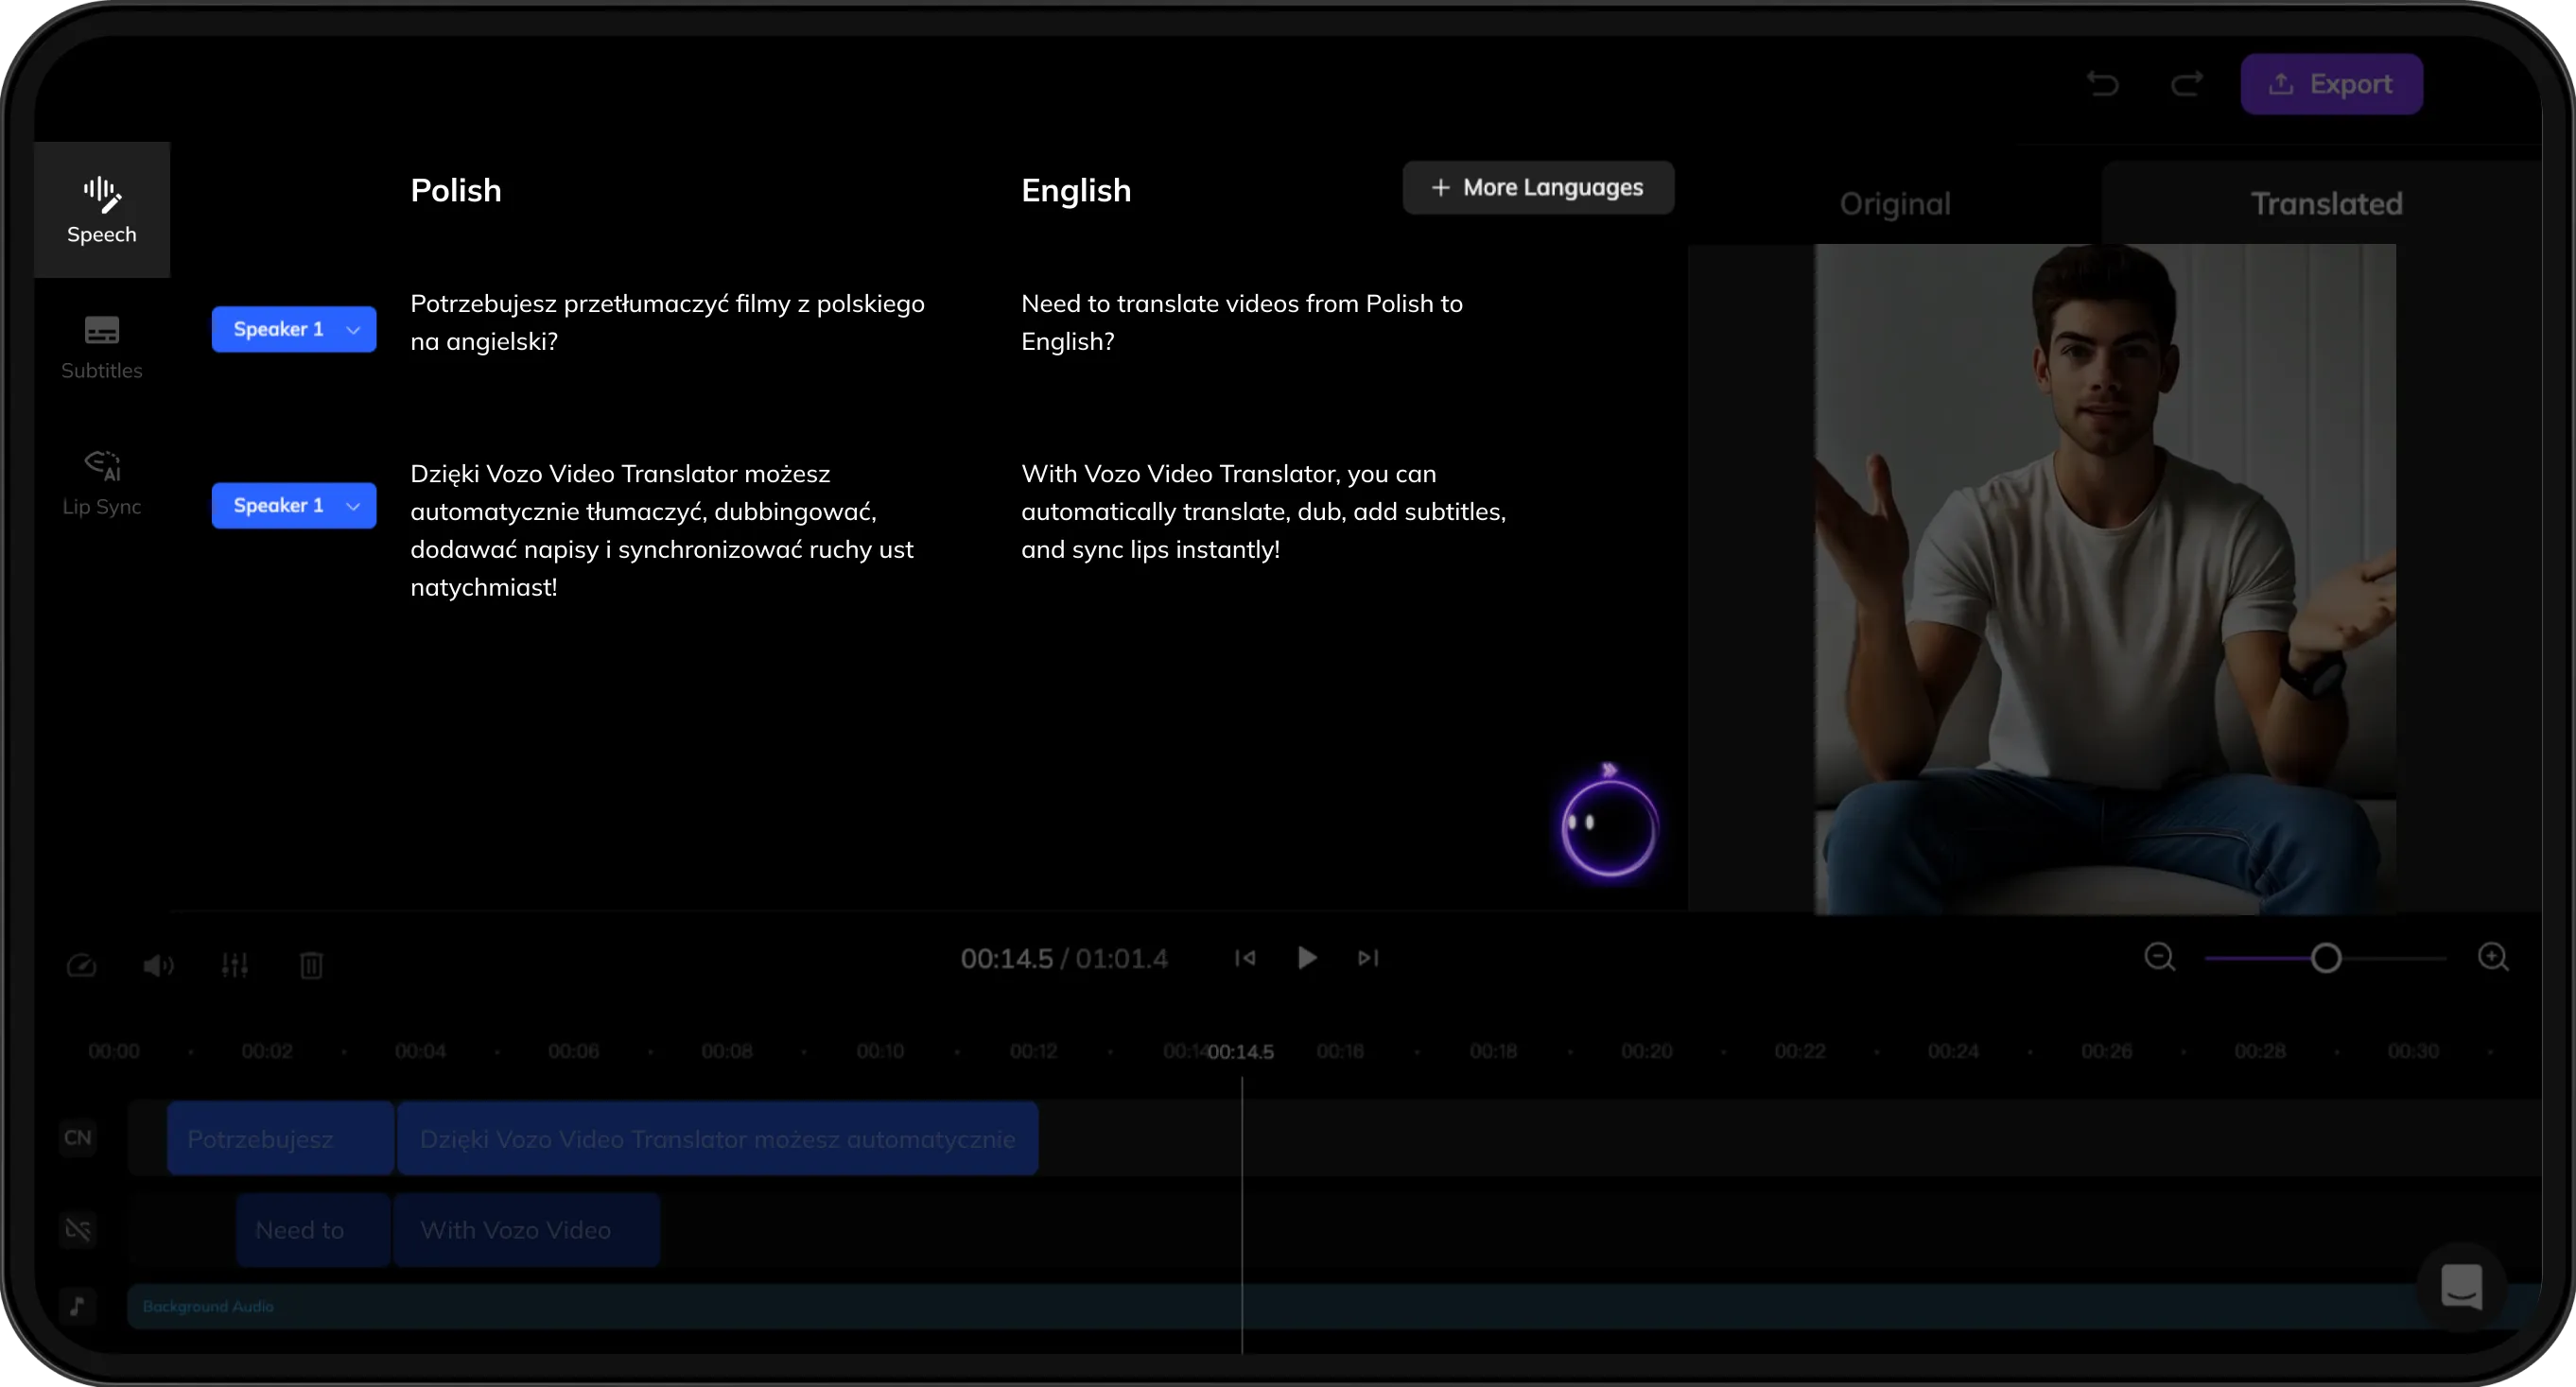Open the Speech panel
The image size is (2576, 1387).
[101, 209]
